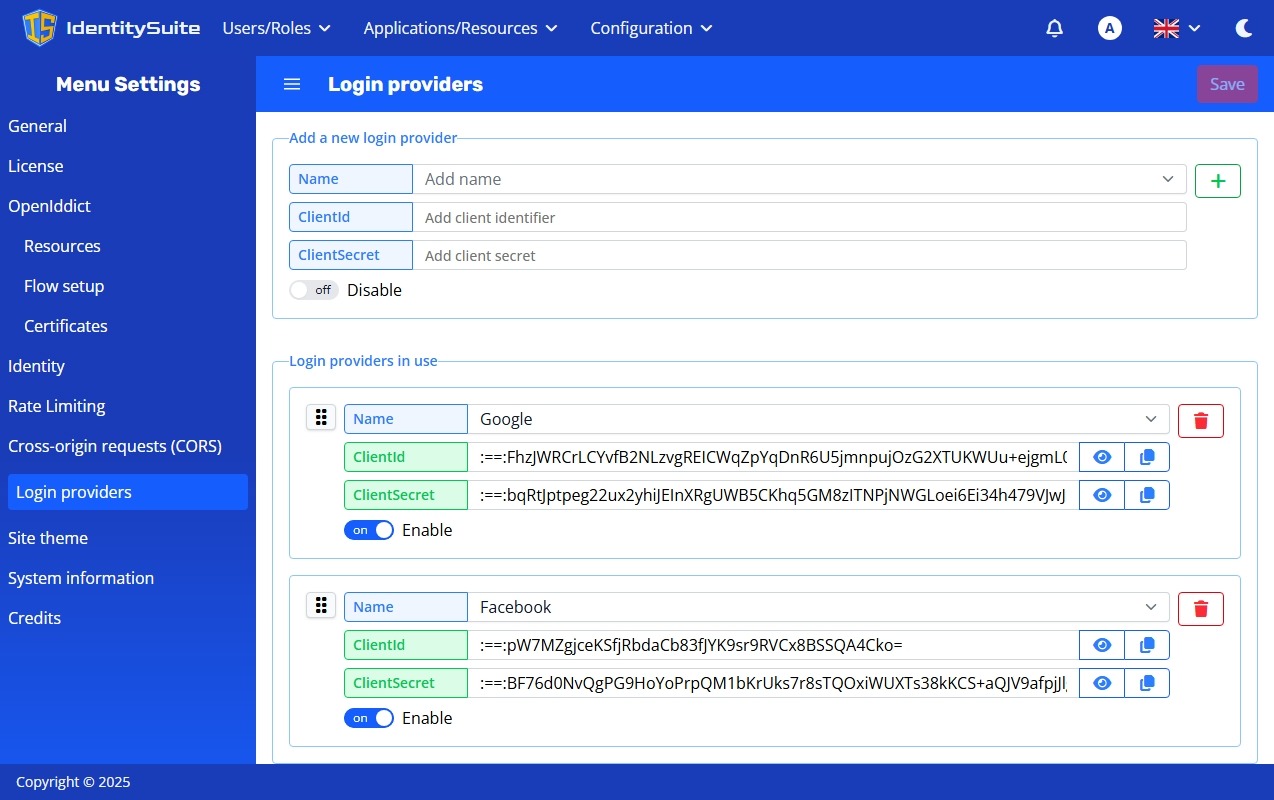This screenshot has height=800, width=1274.
Task: Toggle the Facebook provider Enable switch
Action: (369, 718)
